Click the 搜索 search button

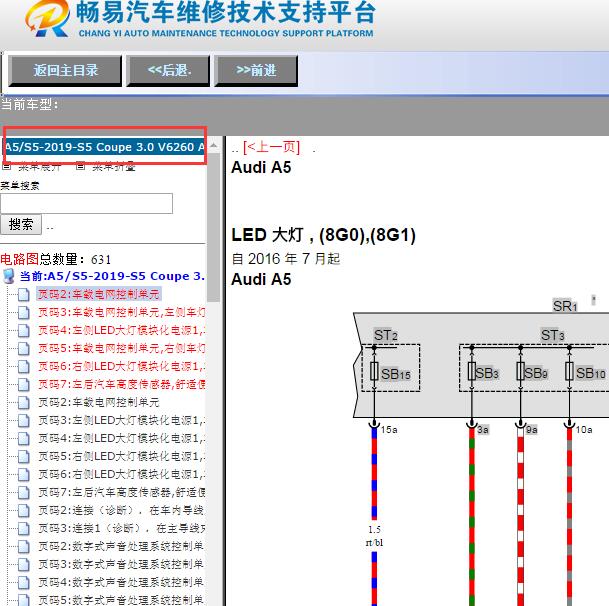point(21,224)
